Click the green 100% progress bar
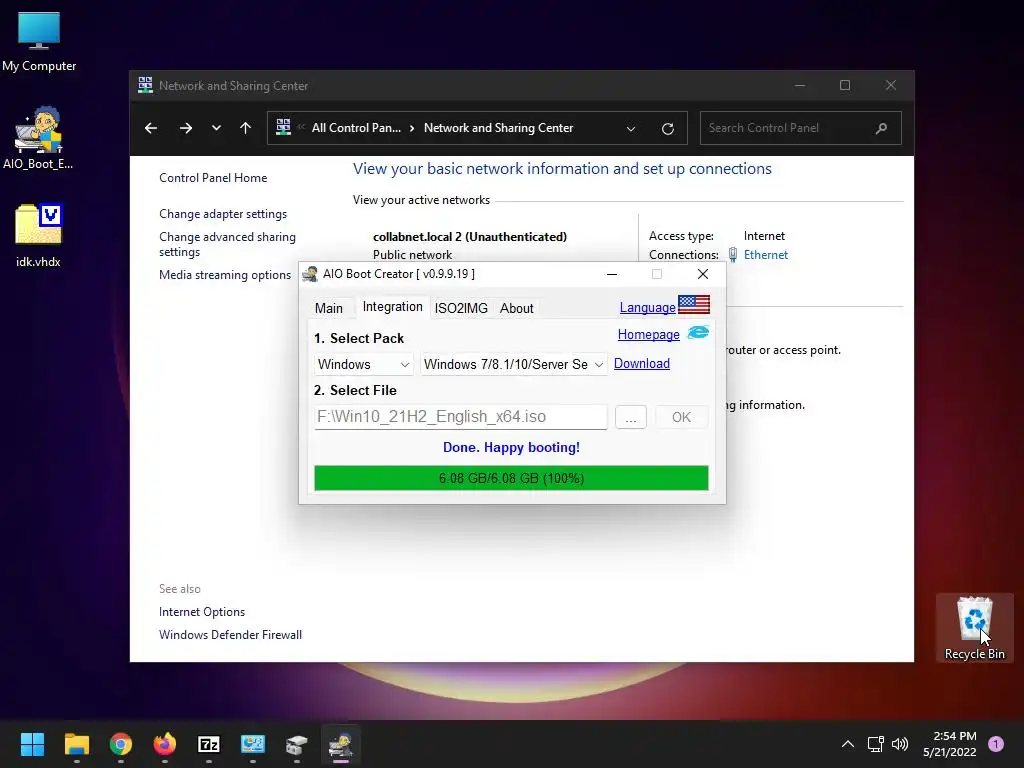1024x768 pixels. (511, 478)
